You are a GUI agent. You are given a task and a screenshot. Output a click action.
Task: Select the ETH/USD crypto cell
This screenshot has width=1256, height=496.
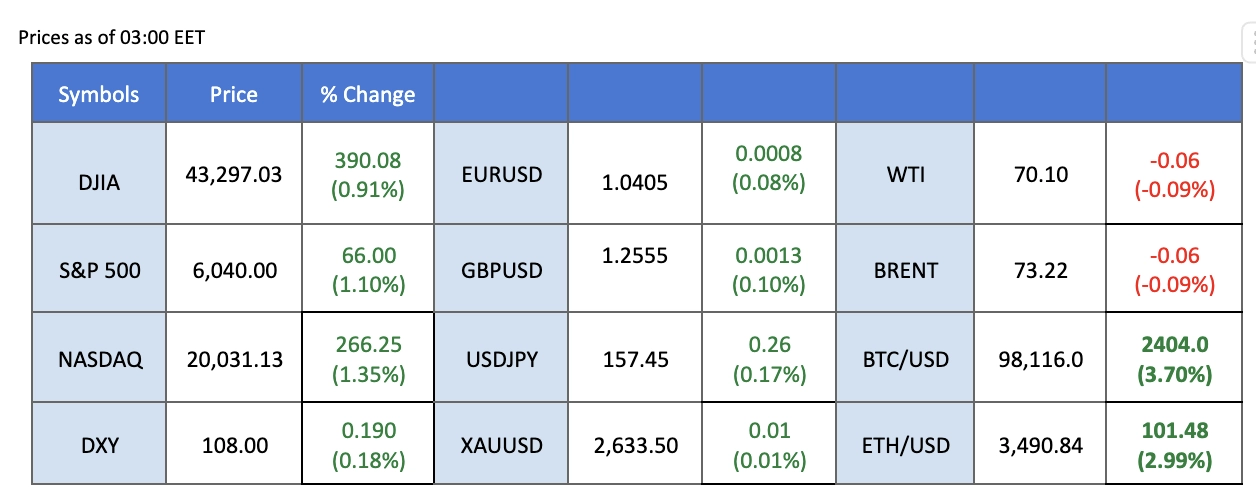906,445
